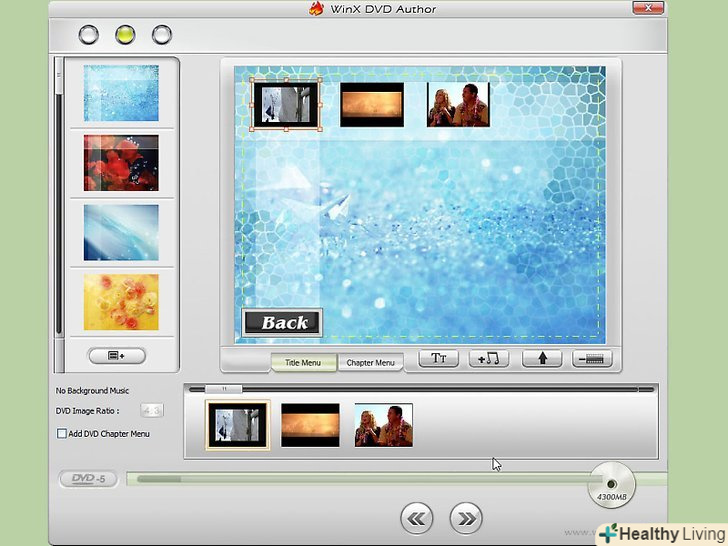The image size is (728, 546).
Task: Switch disc type with DVD-5 button
Action: 89,480
